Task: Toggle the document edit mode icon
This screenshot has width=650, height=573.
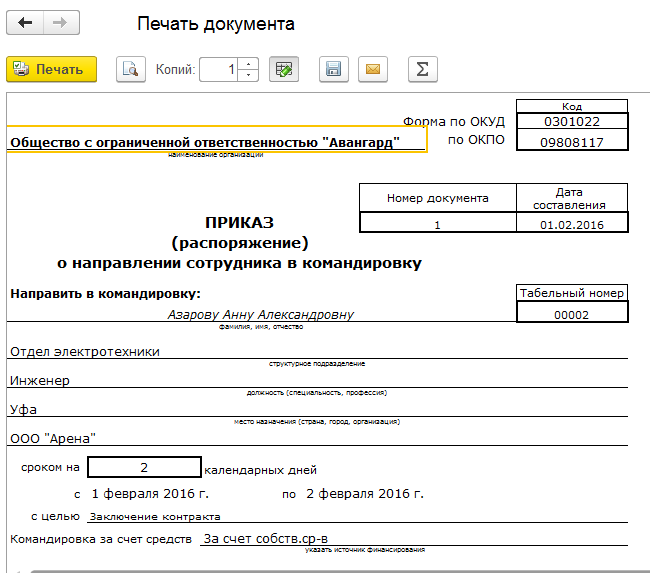Action: coord(284,69)
